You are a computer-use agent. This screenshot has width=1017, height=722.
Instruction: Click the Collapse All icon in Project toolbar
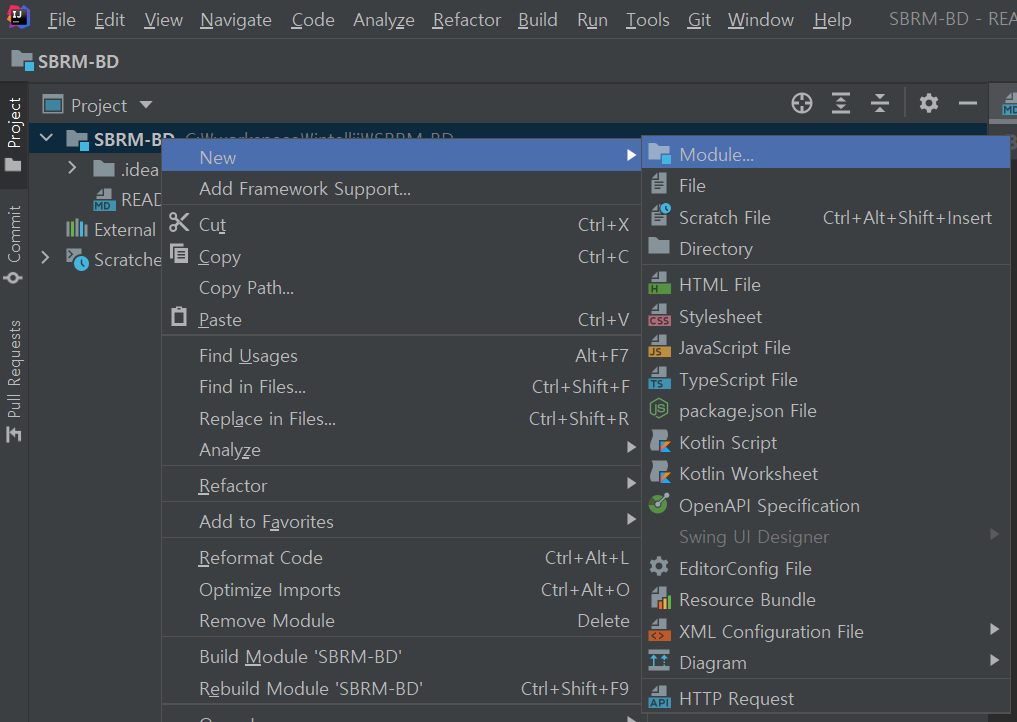click(879, 103)
